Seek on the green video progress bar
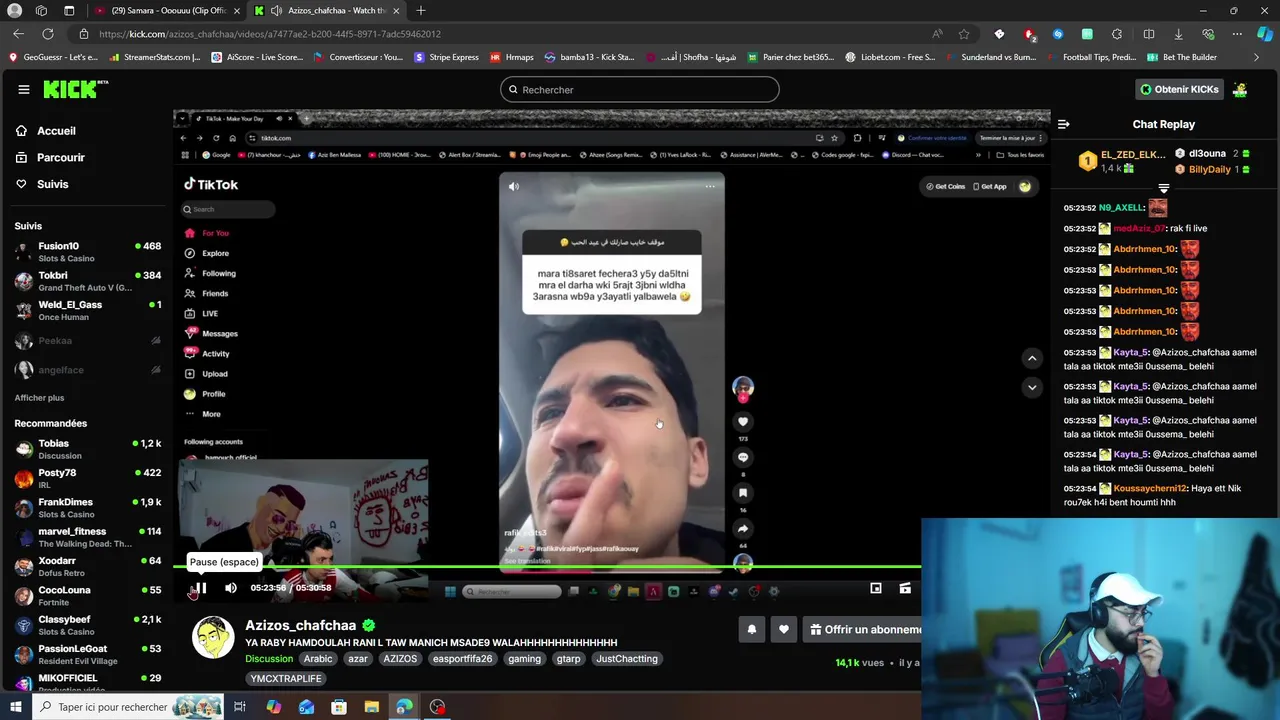This screenshot has width=1280, height=720. click(x=547, y=567)
